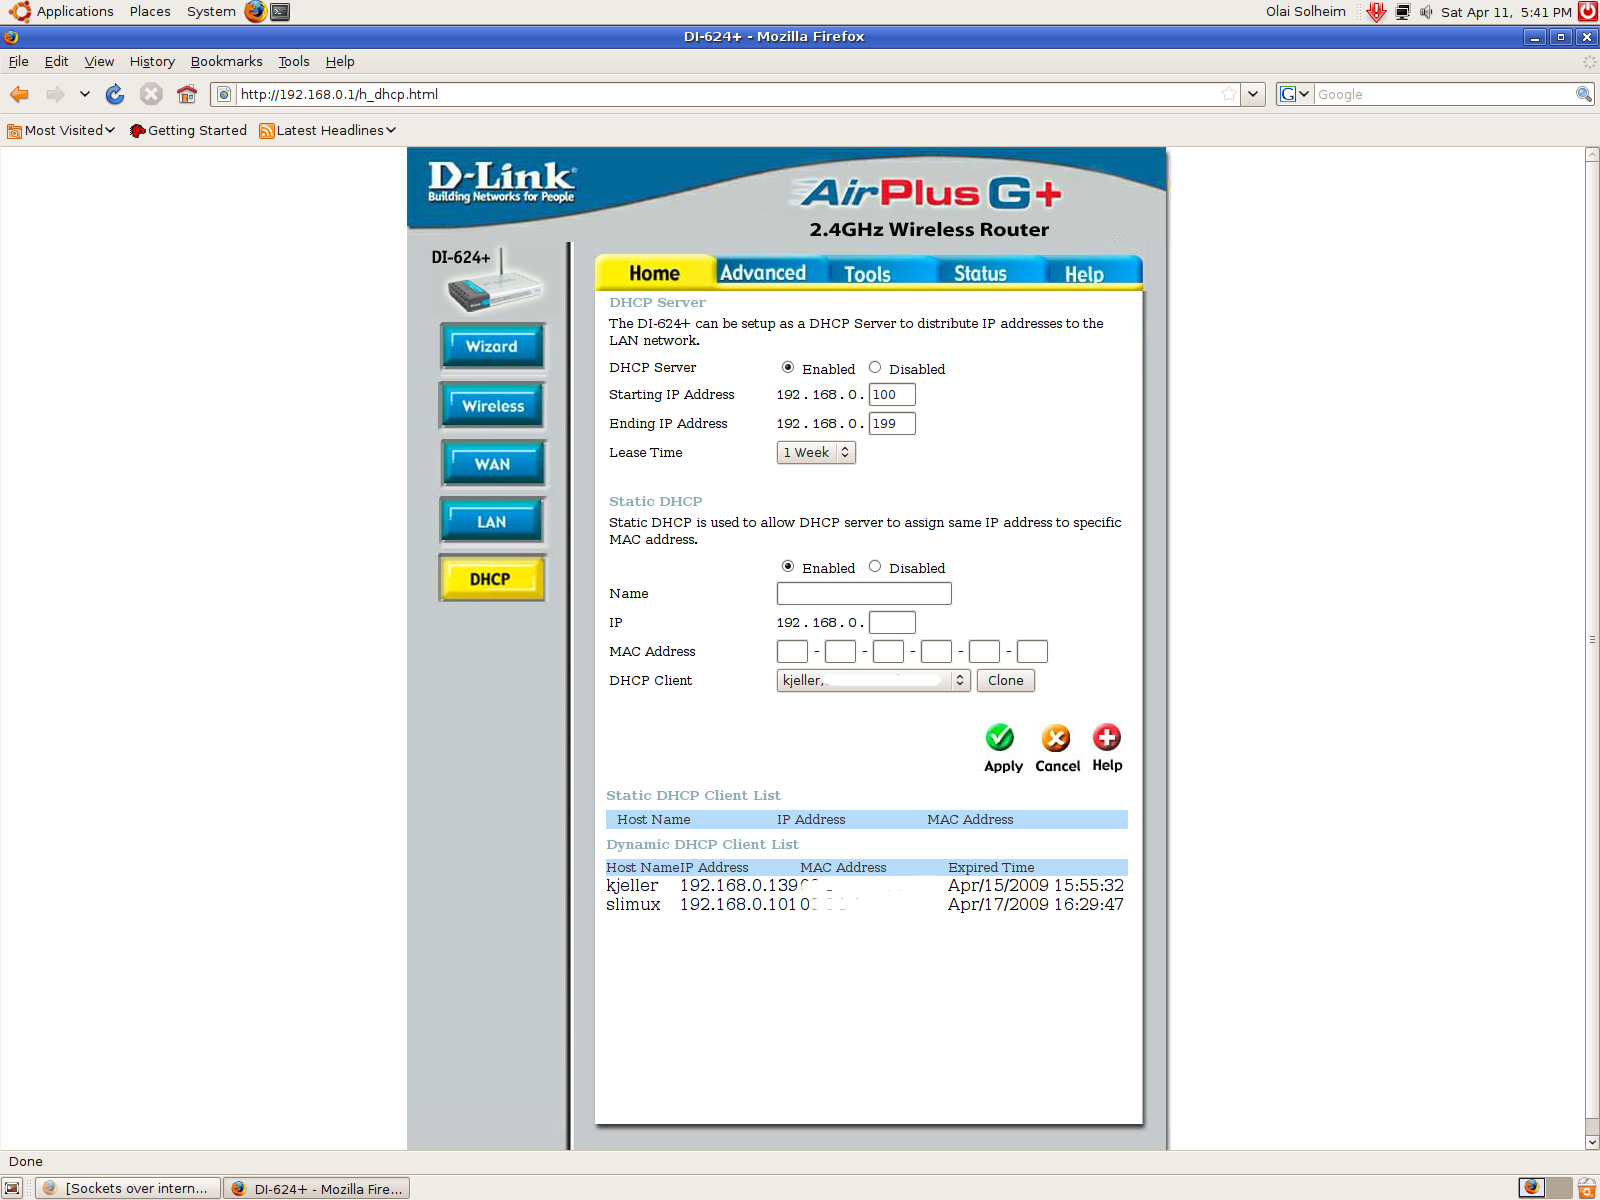1600x1200 pixels.
Task: Click the Google search box
Action: pos(1444,94)
